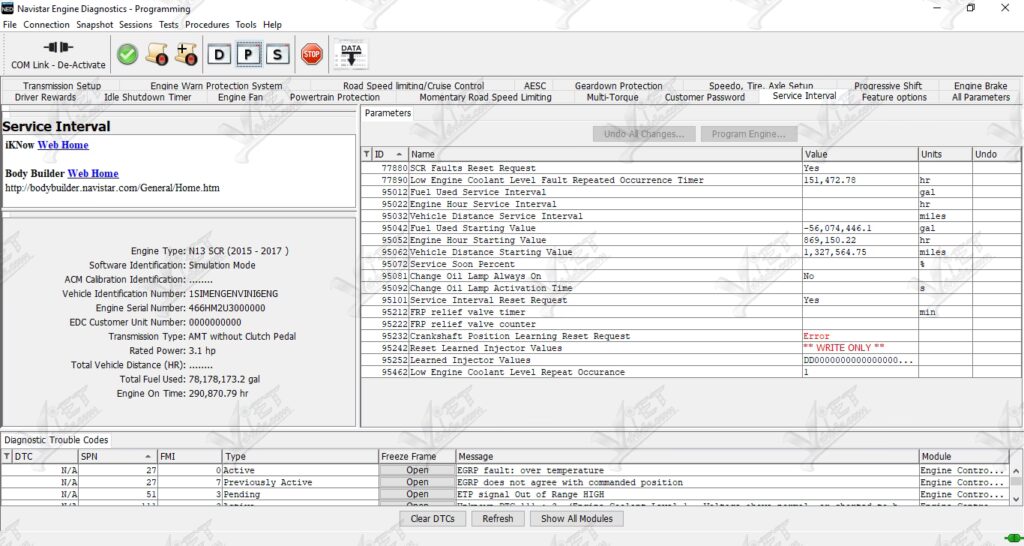Select the D session toolbar button
This screenshot has width=1024, height=546.
click(x=219, y=55)
